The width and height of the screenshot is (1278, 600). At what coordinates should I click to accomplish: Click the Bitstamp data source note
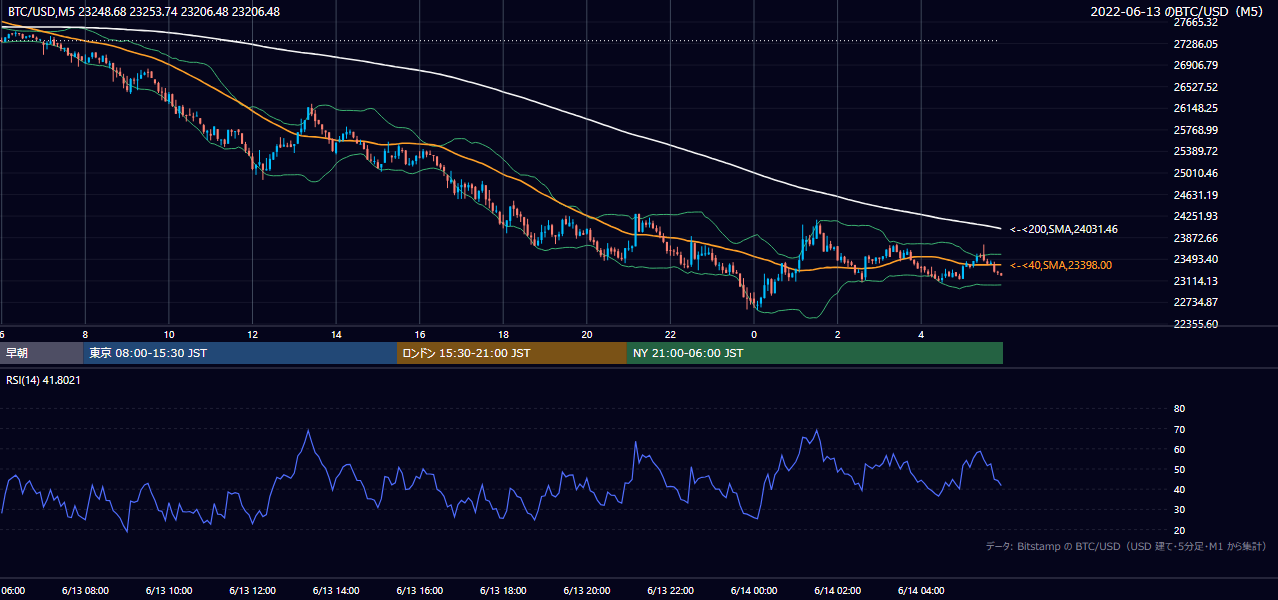click(1126, 547)
